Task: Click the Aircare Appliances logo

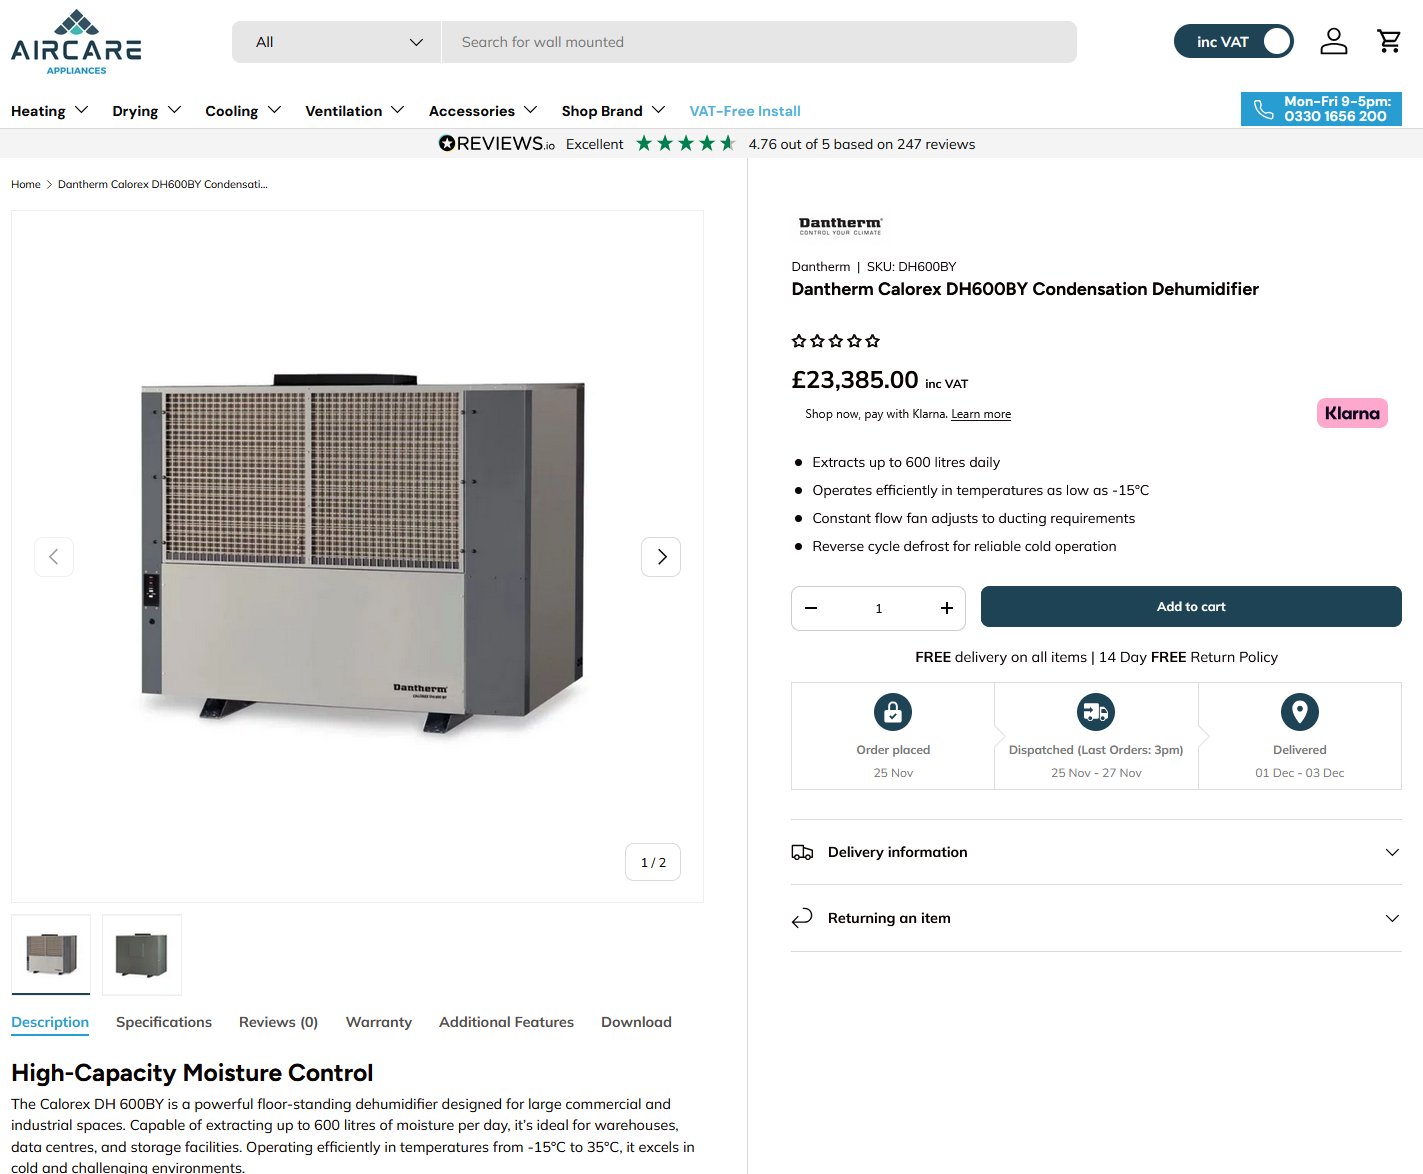Action: pyautogui.click(x=76, y=42)
